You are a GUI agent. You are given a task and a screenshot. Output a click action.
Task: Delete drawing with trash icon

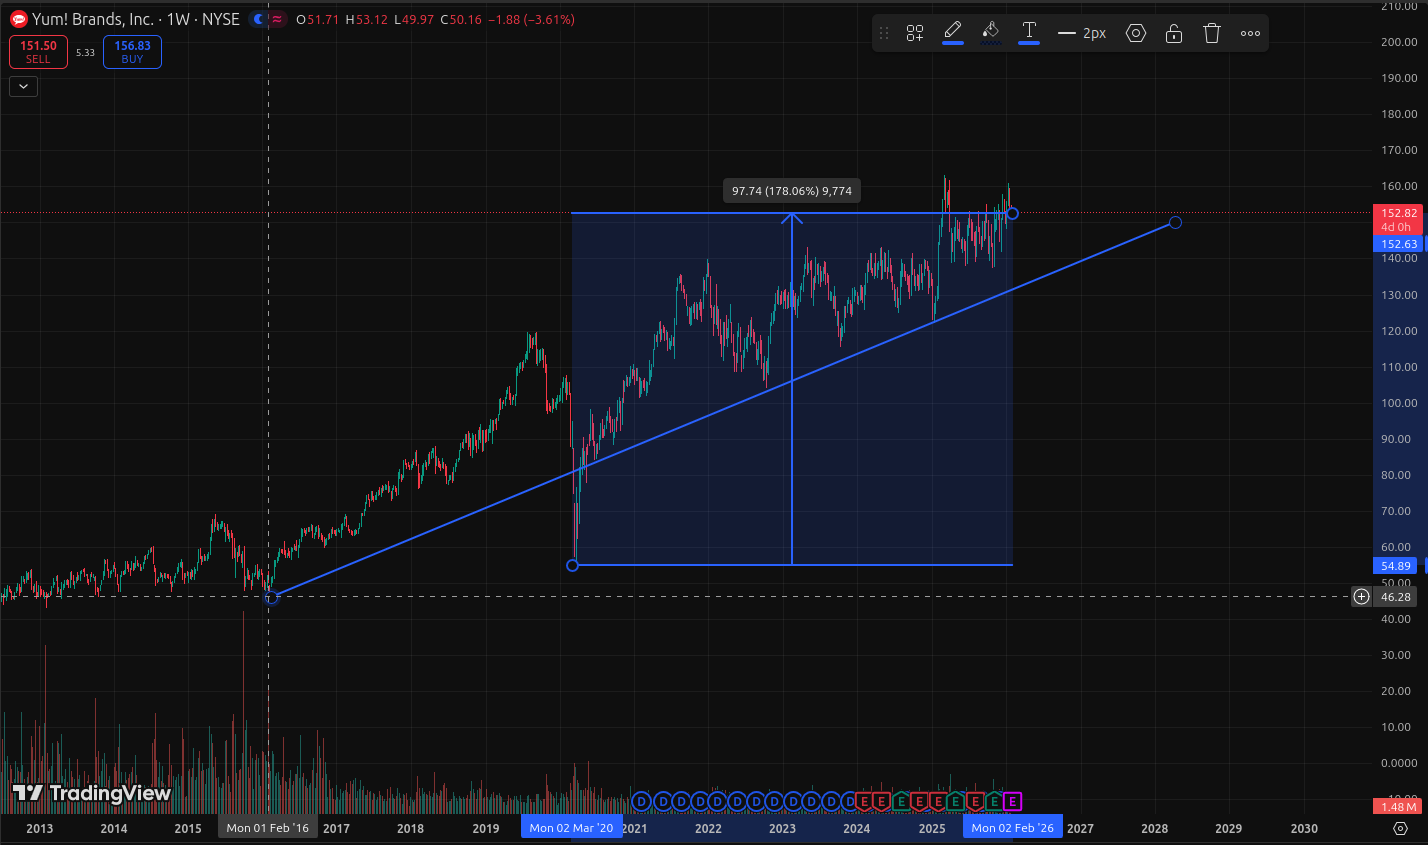pos(1212,33)
